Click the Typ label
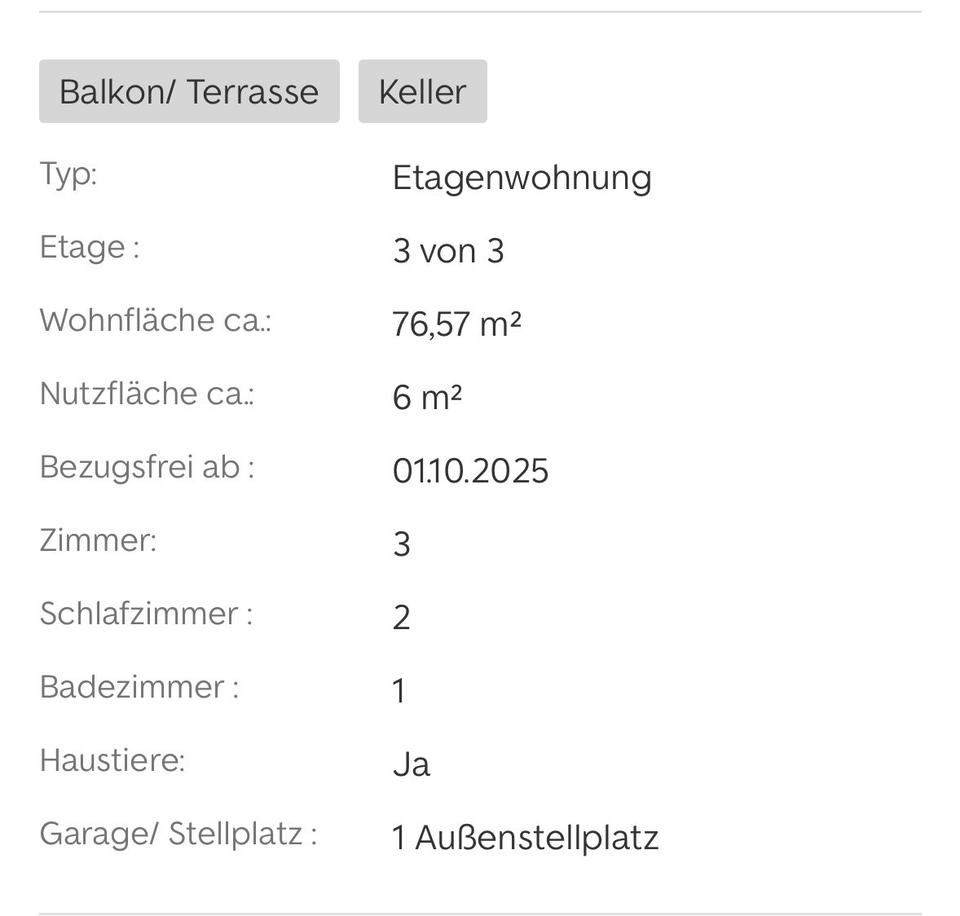The height and width of the screenshot is (916, 960). point(68,174)
